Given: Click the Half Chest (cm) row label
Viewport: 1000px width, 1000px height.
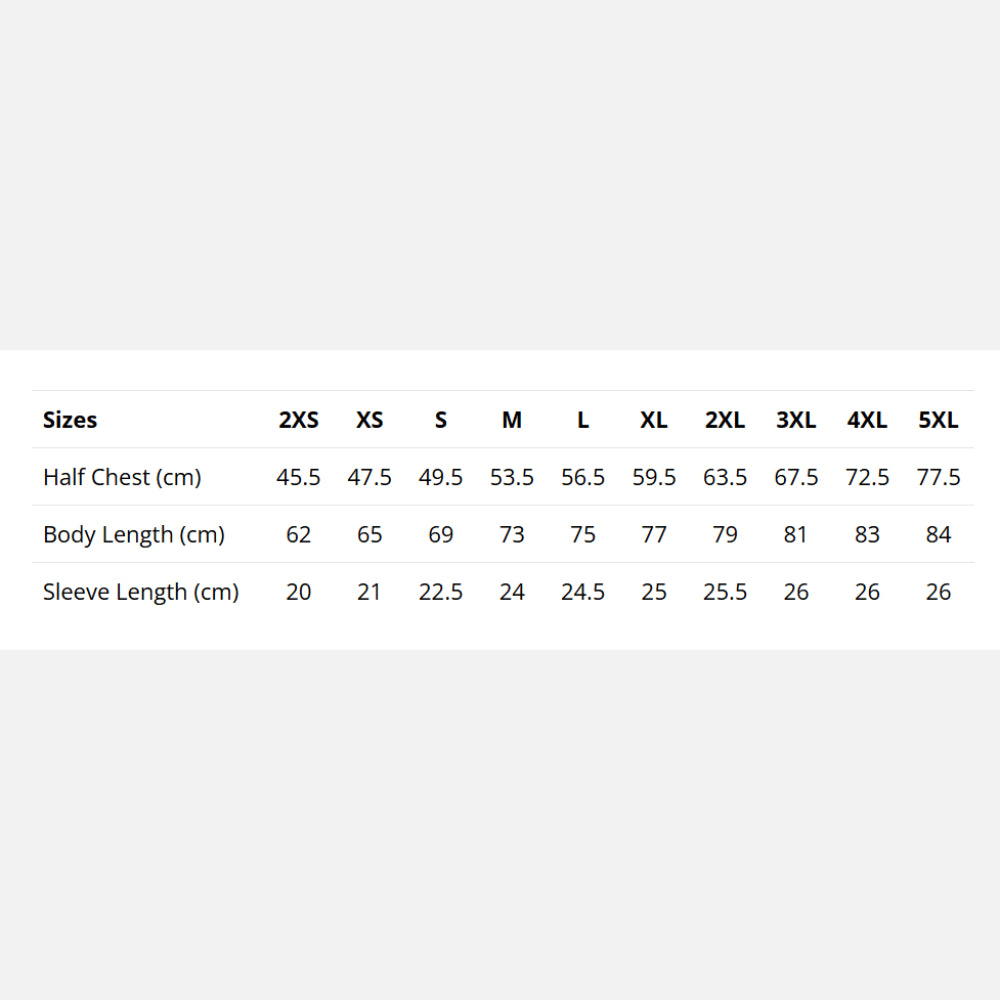Looking at the screenshot, I should click(122, 478).
